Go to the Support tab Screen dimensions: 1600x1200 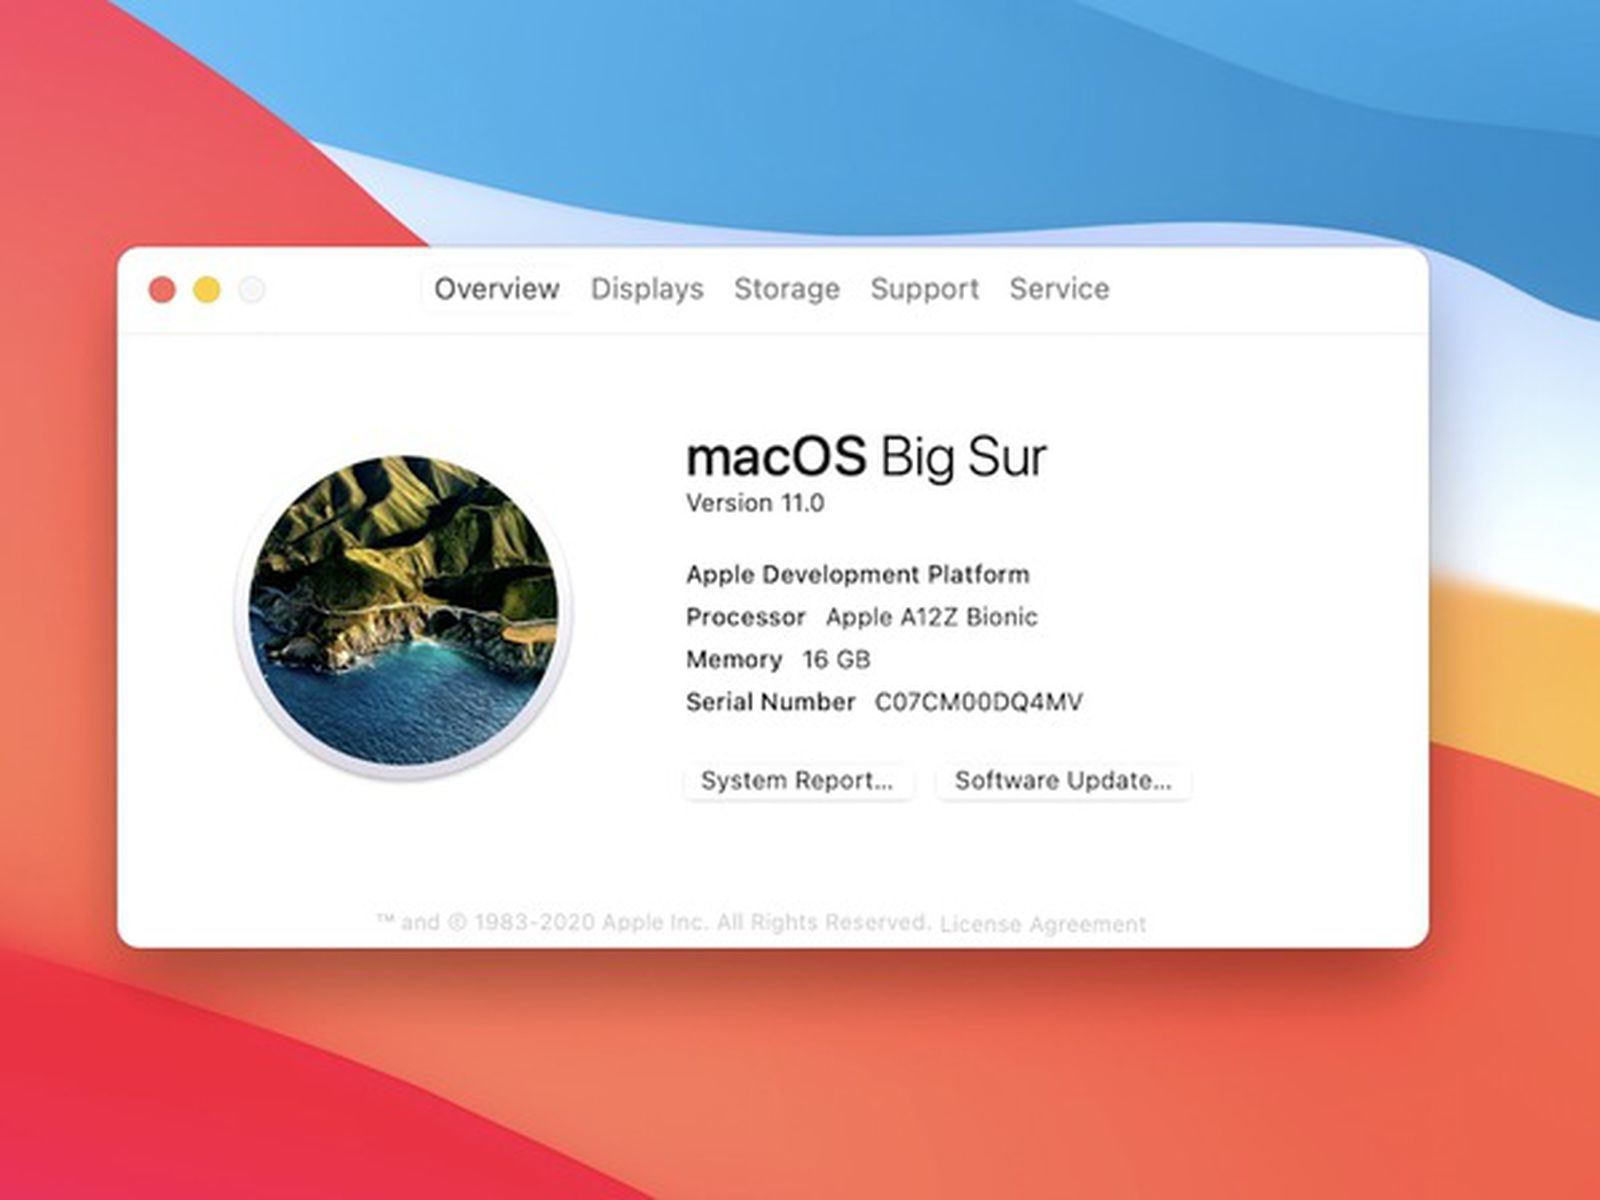tap(924, 289)
